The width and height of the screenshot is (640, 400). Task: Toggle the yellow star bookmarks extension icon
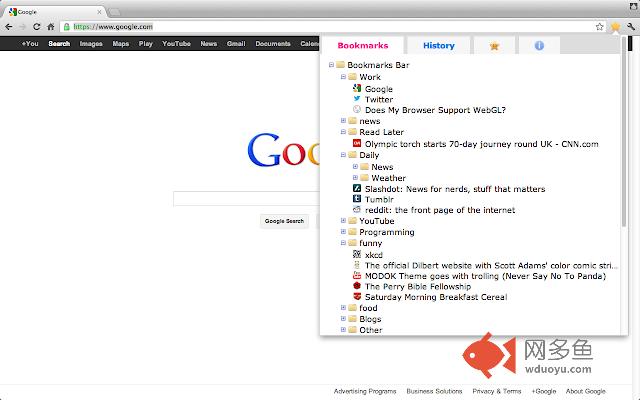[x=615, y=27]
